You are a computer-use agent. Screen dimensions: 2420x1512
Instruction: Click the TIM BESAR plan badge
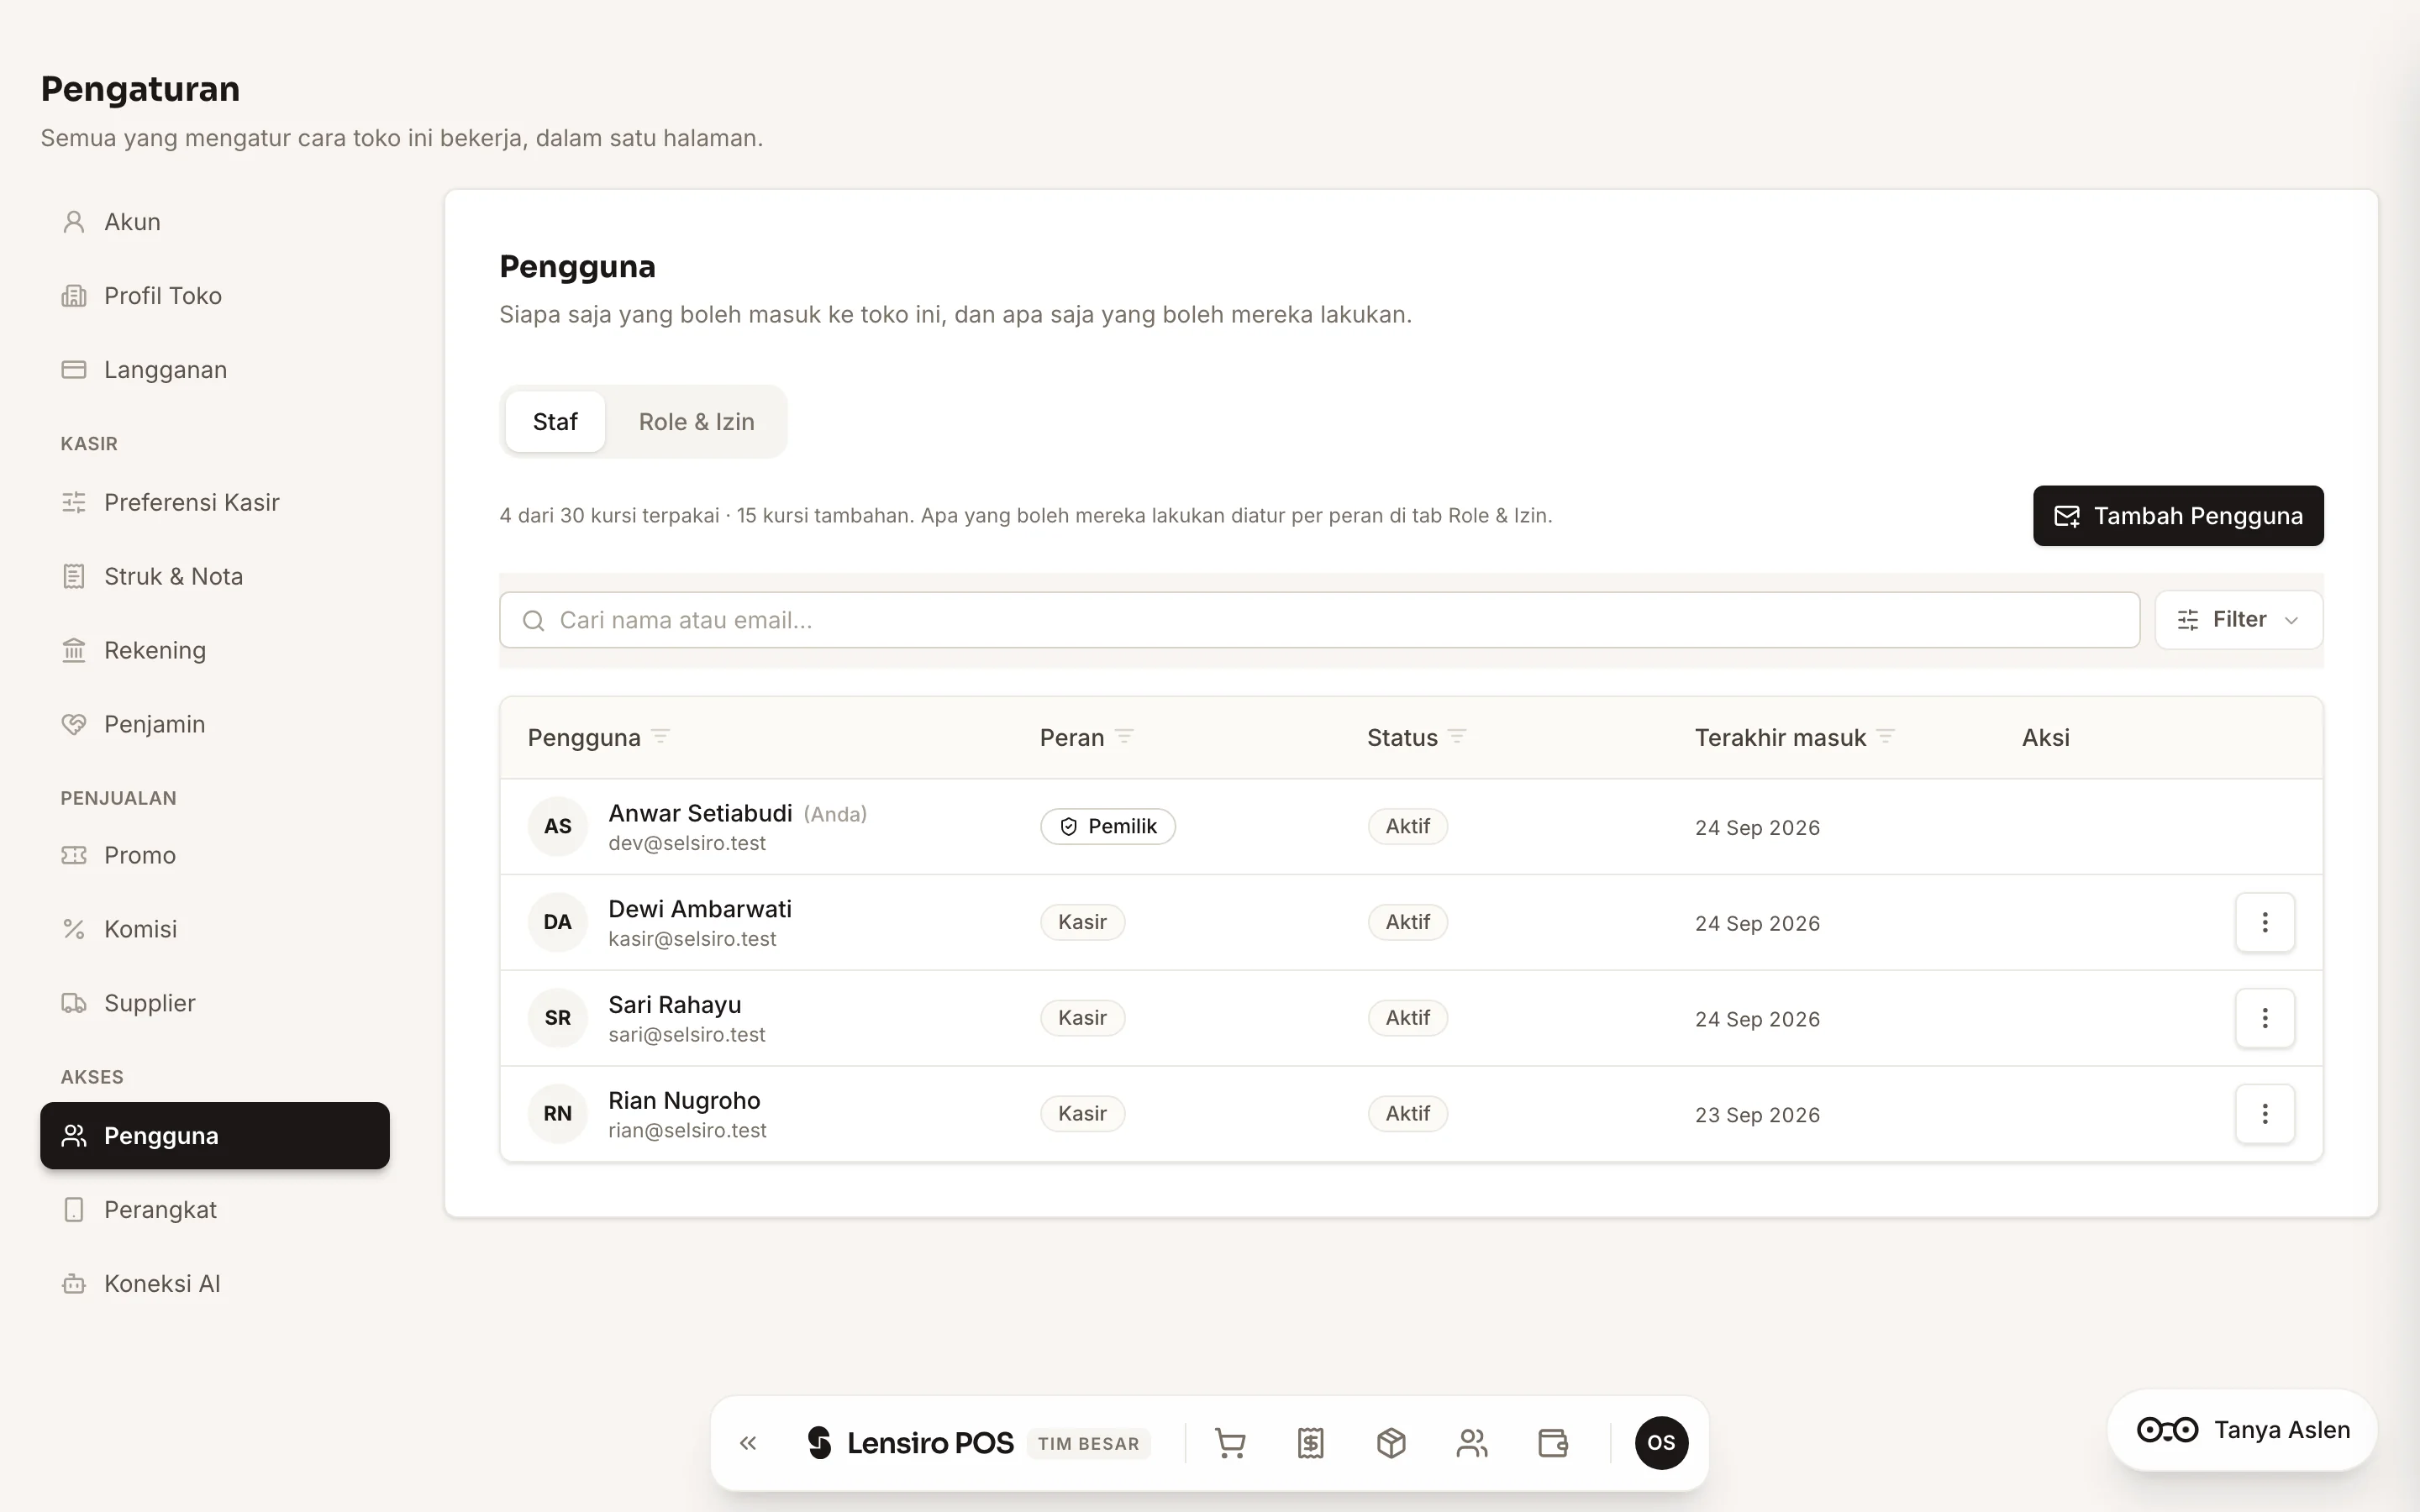[x=1088, y=1444]
